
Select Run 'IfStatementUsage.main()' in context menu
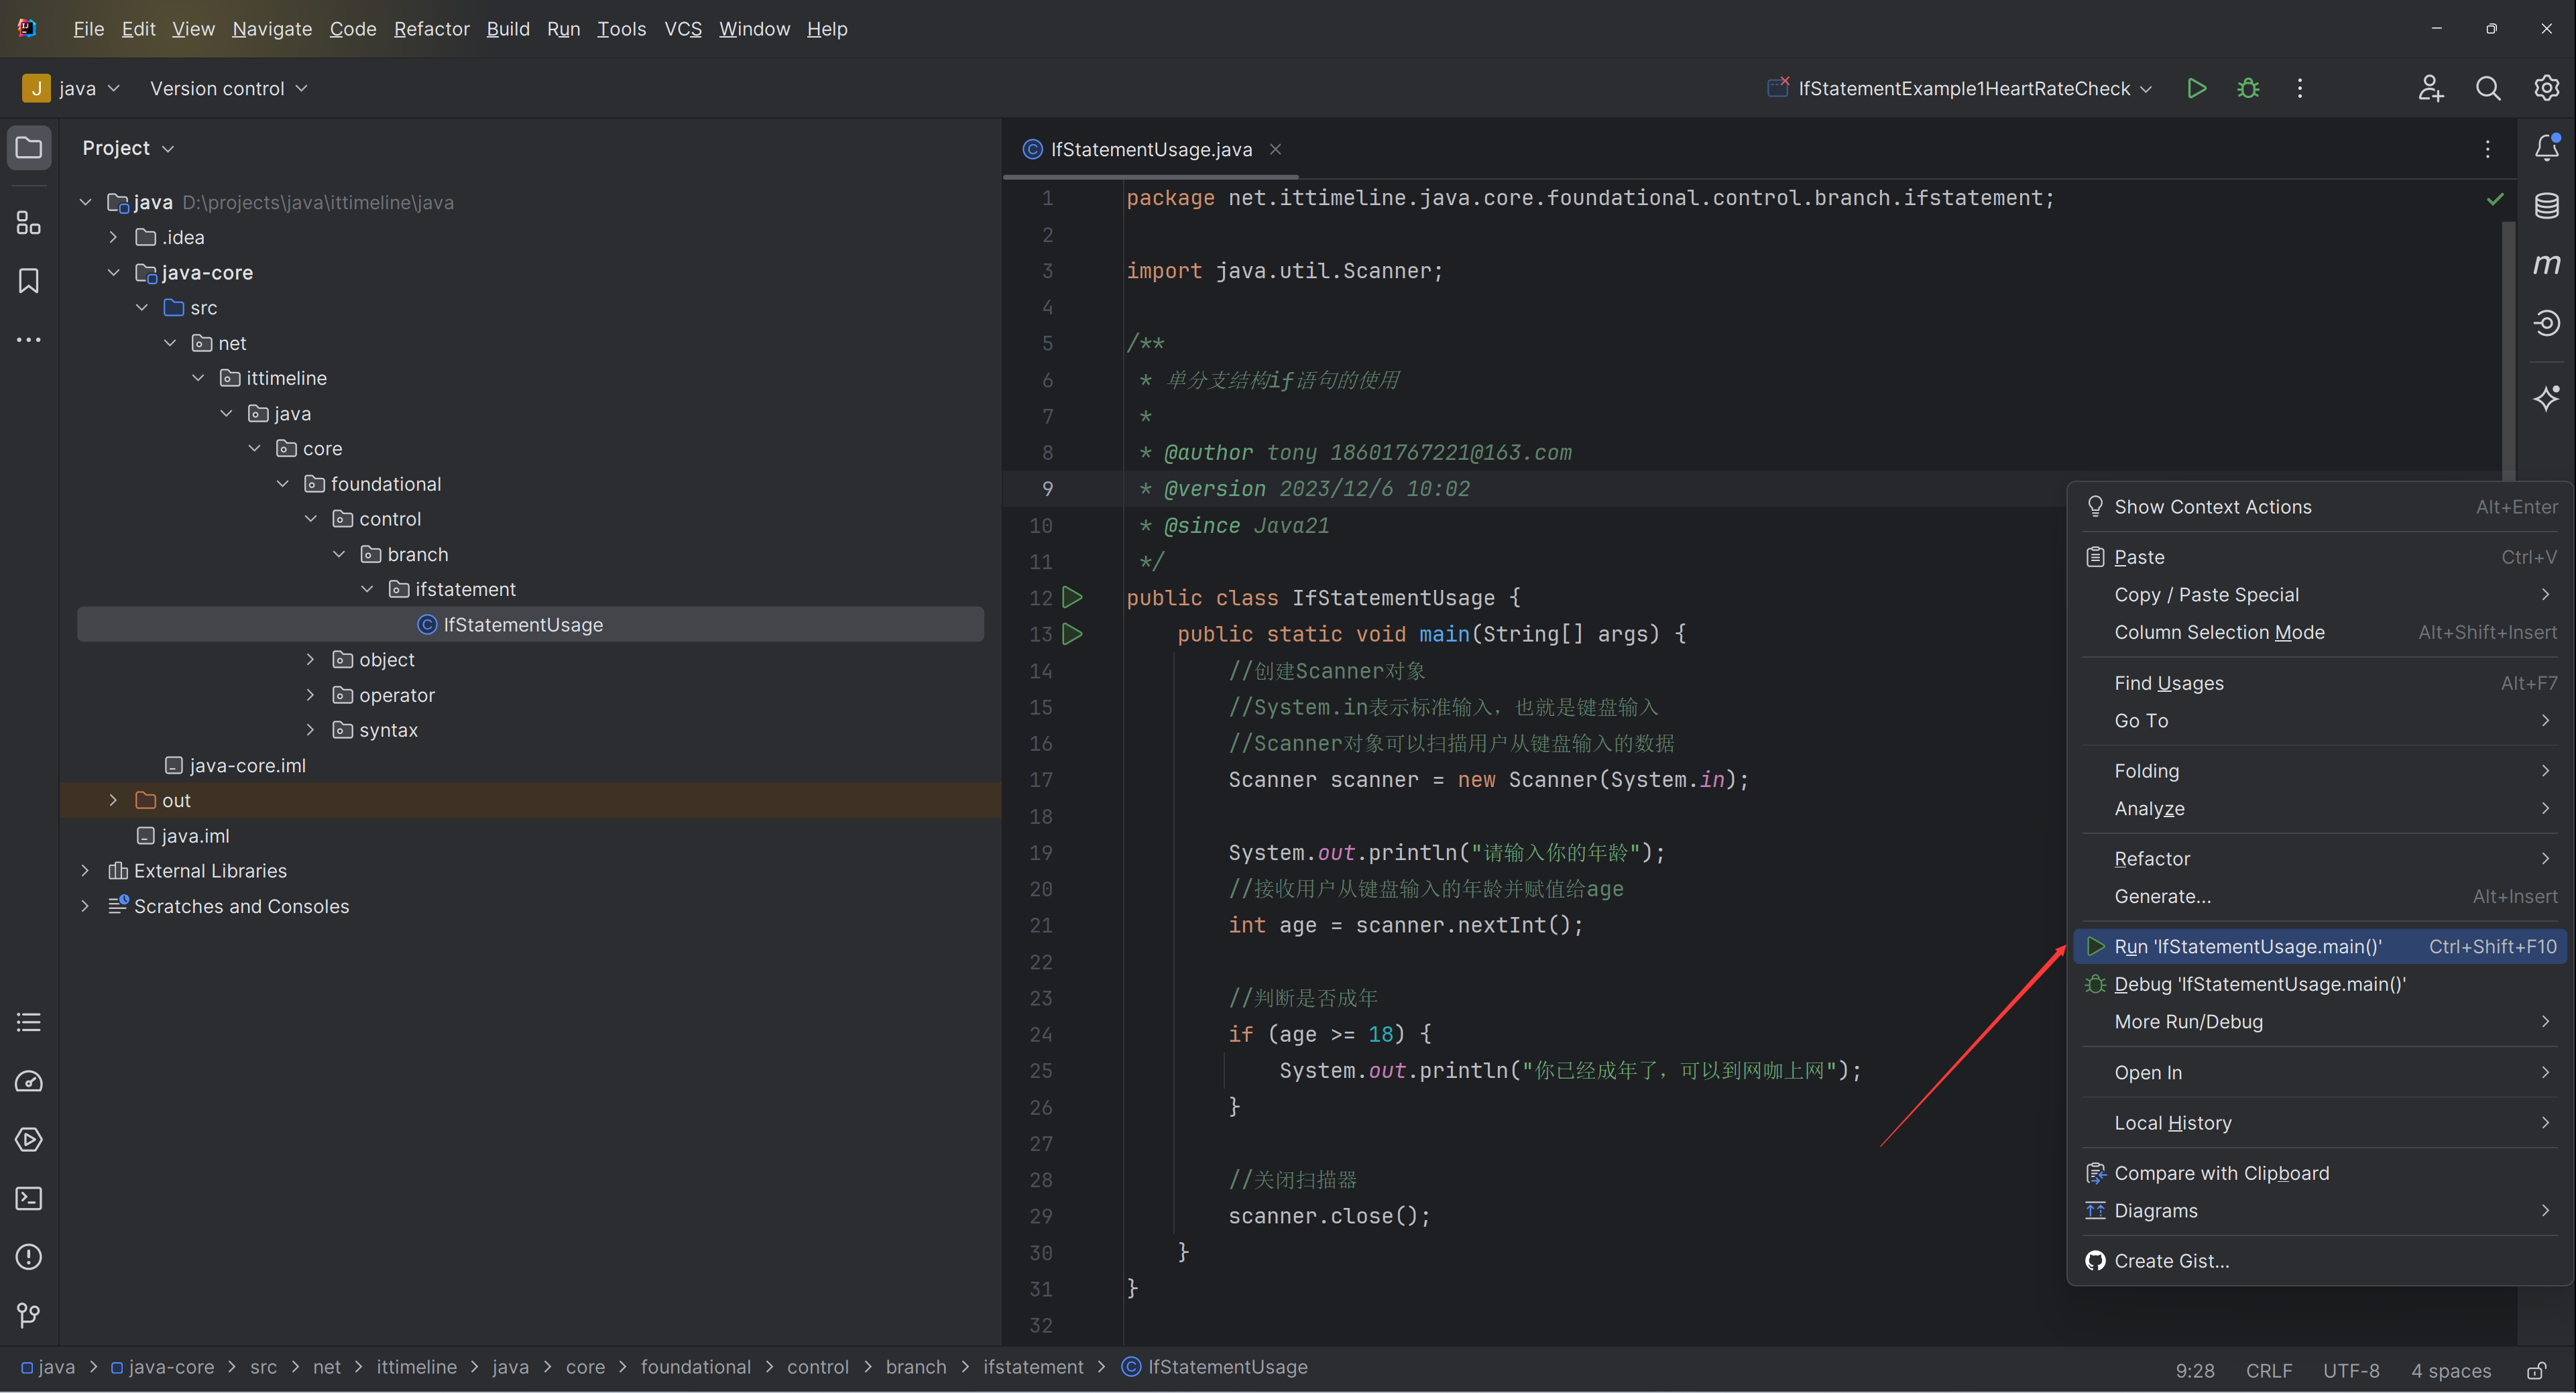point(2321,946)
